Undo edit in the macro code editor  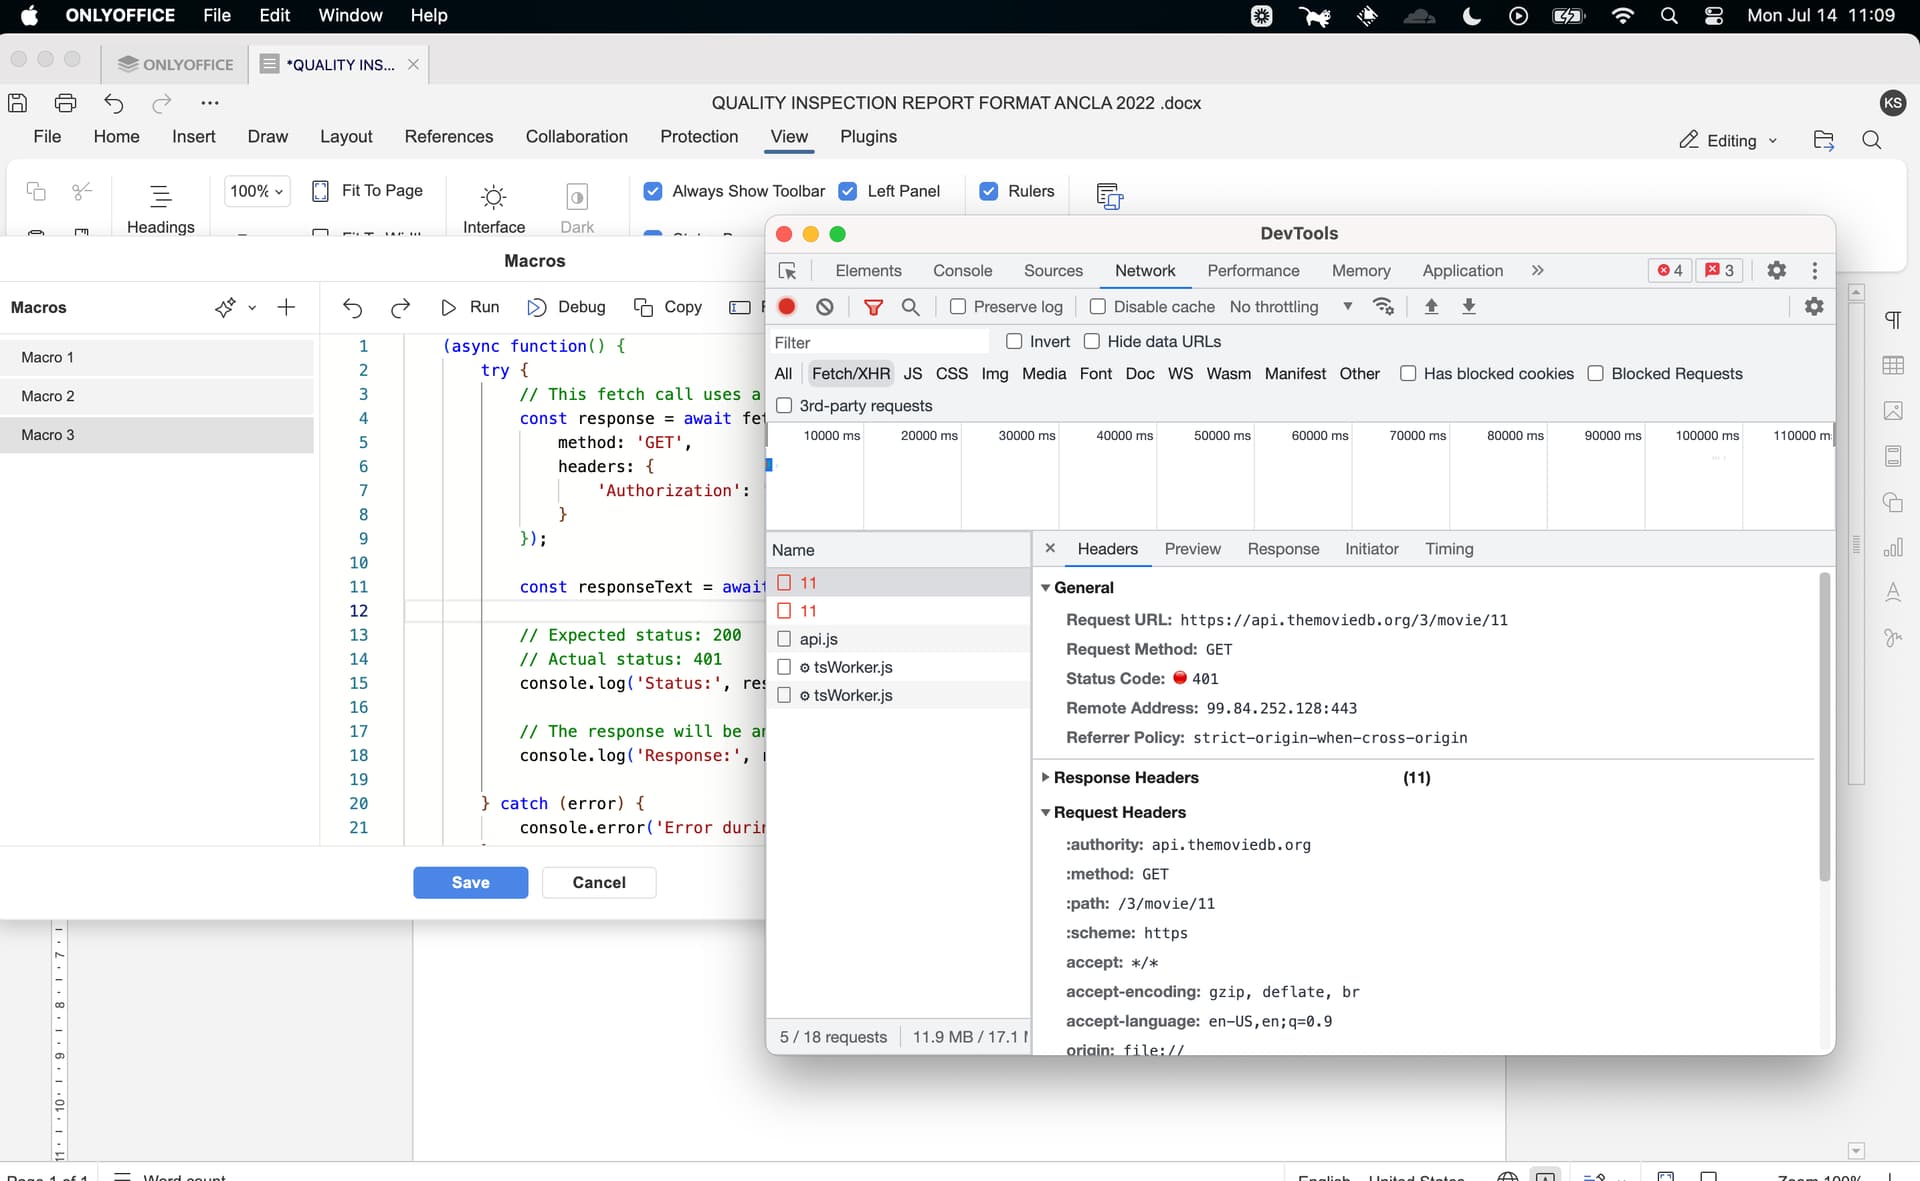(x=352, y=307)
